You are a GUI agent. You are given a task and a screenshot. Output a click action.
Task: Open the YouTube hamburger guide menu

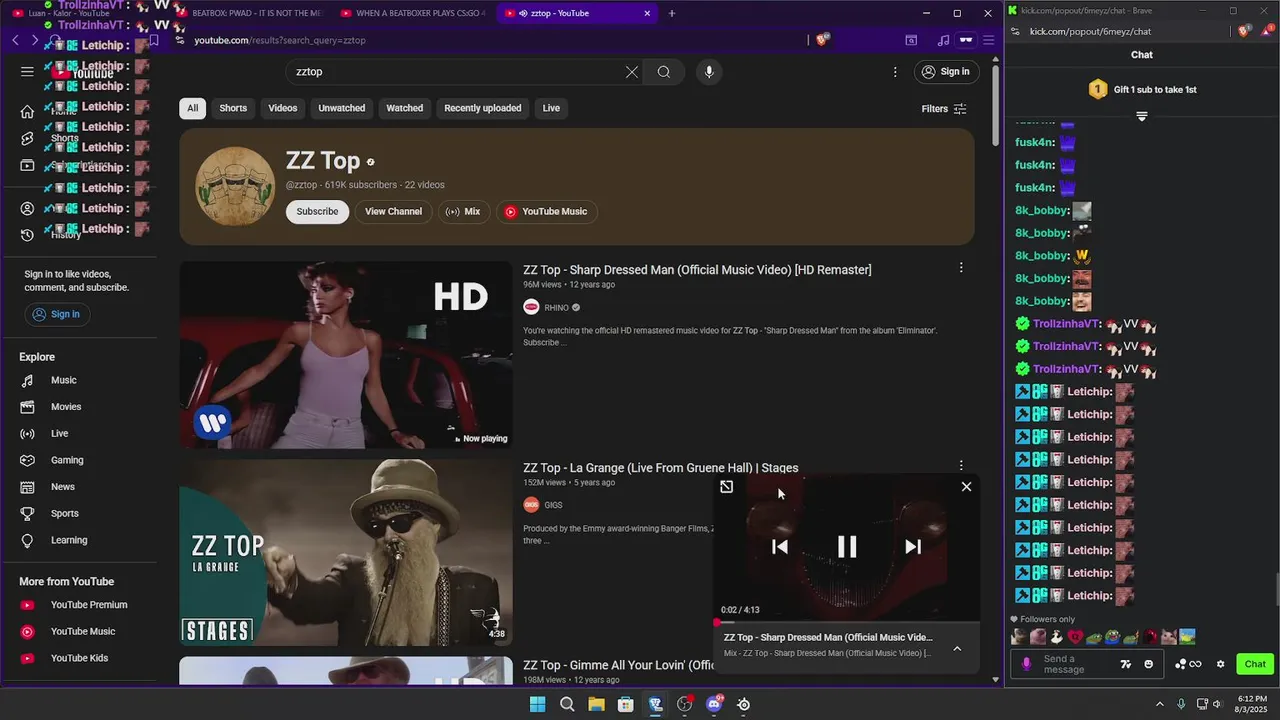coord(27,72)
